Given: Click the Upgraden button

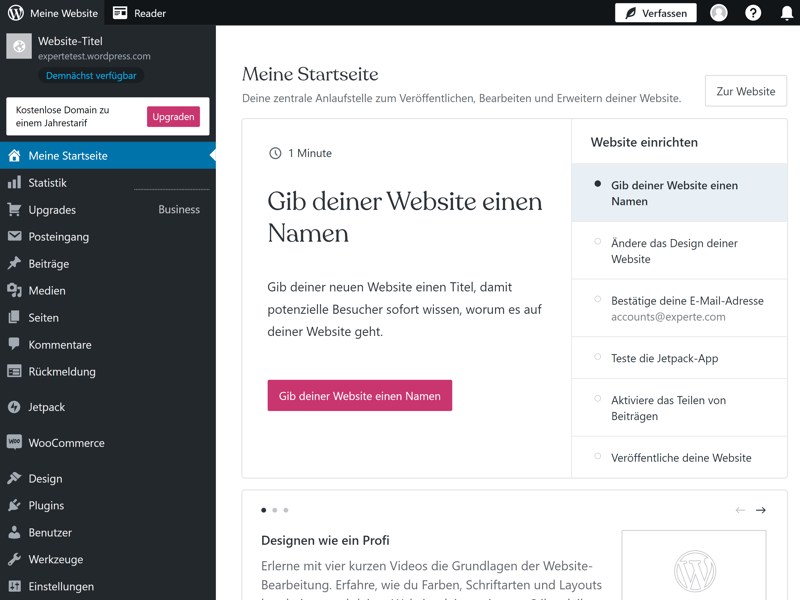Looking at the screenshot, I should tap(173, 116).
